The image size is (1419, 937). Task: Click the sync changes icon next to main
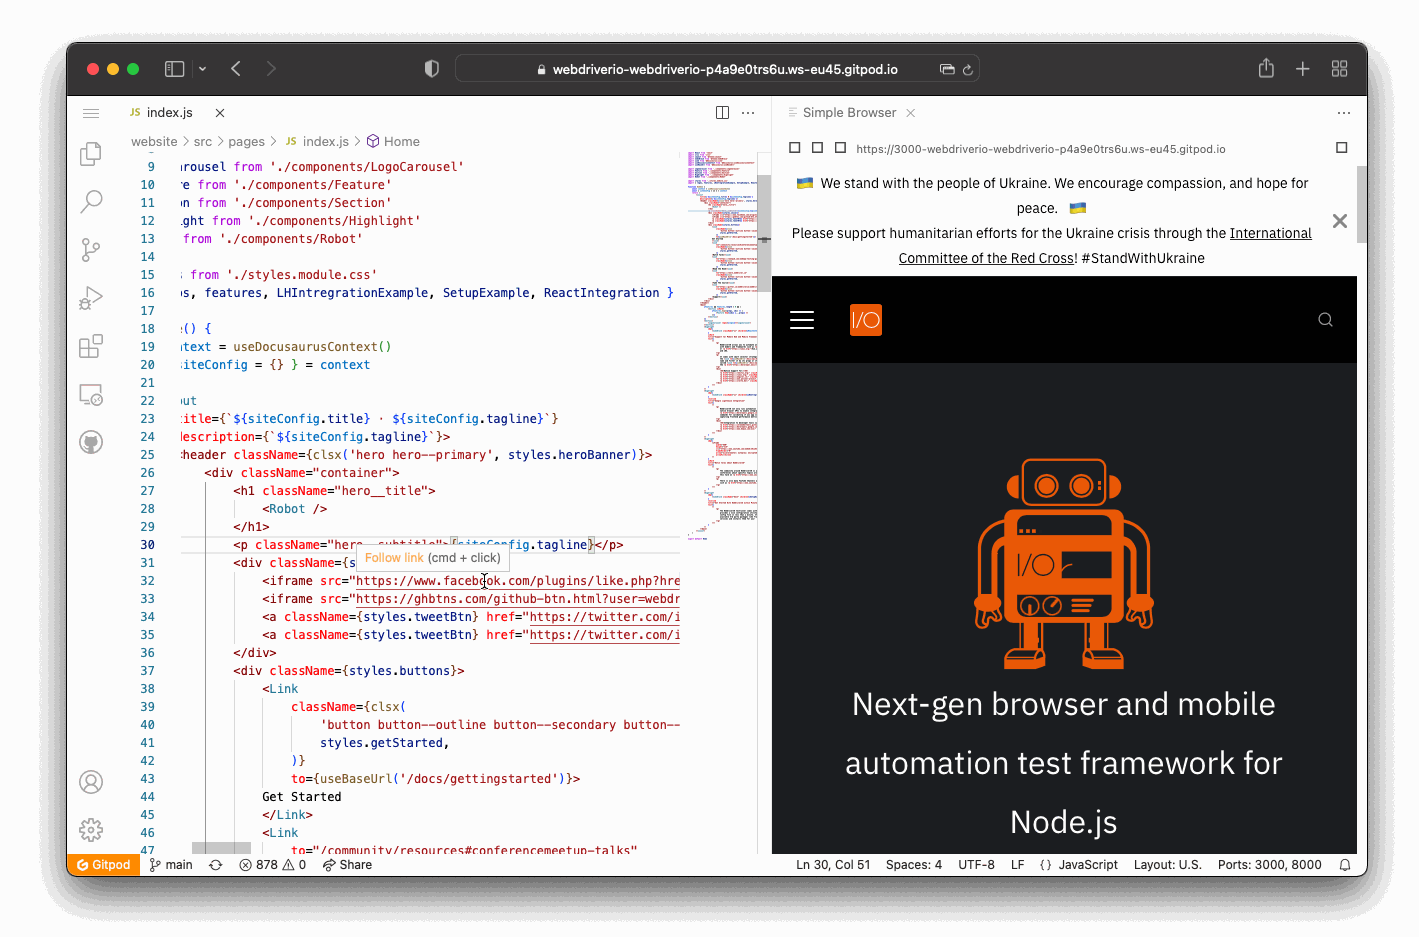coord(215,864)
